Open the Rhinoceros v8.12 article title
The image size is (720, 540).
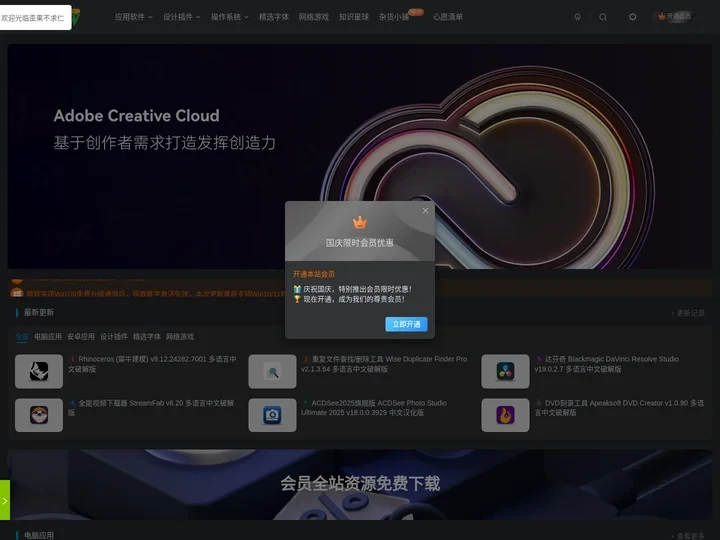[152, 364]
